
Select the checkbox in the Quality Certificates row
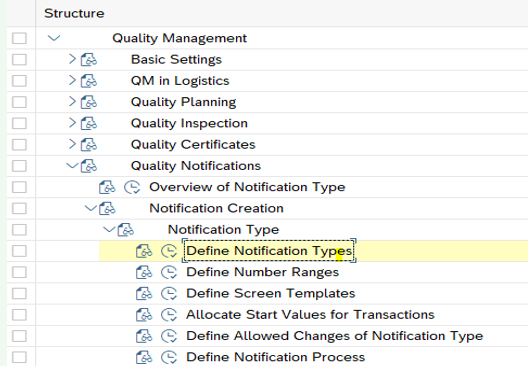(x=19, y=145)
